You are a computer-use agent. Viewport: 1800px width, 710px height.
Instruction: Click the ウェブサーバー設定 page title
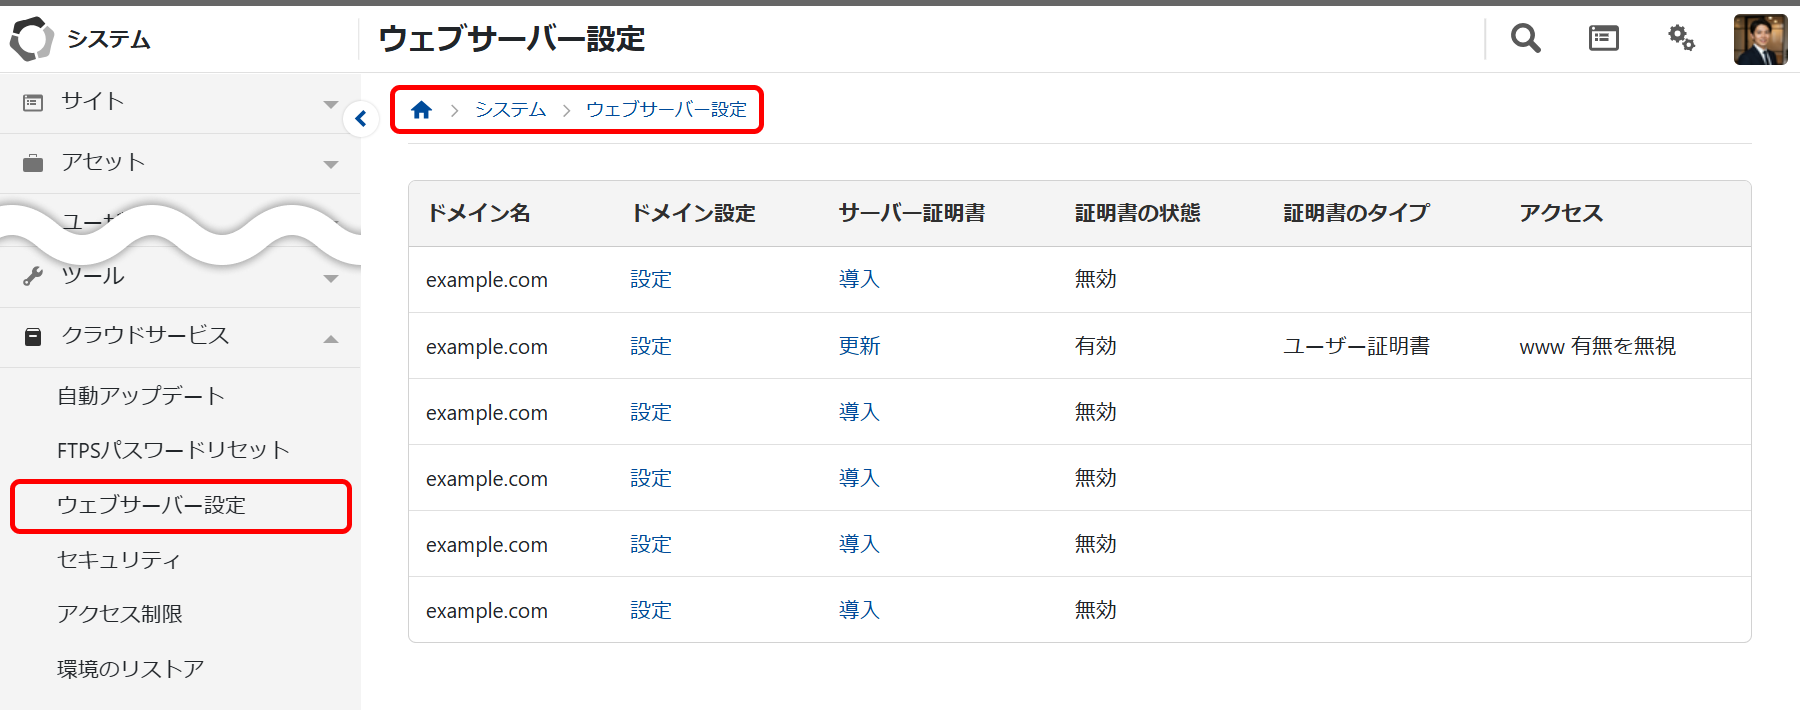click(512, 39)
